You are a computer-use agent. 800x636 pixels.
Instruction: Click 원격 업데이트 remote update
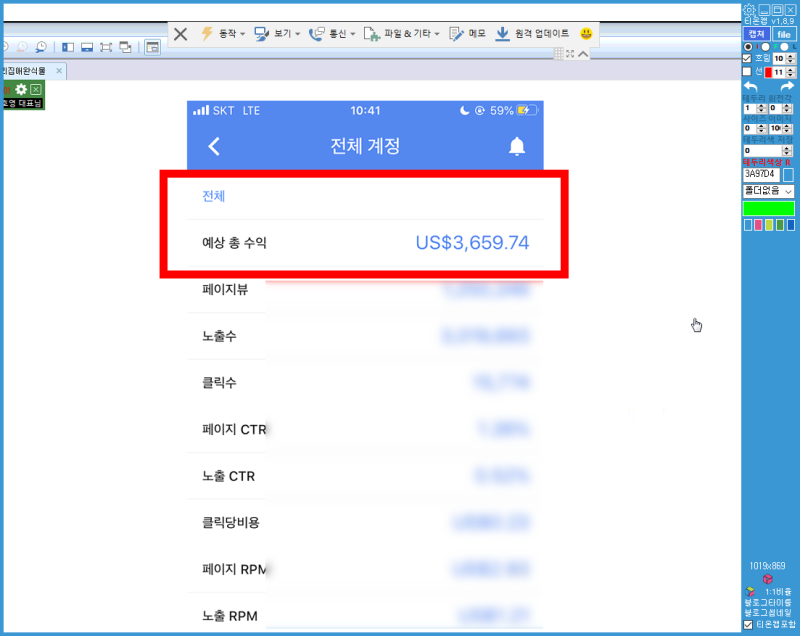(x=532, y=34)
